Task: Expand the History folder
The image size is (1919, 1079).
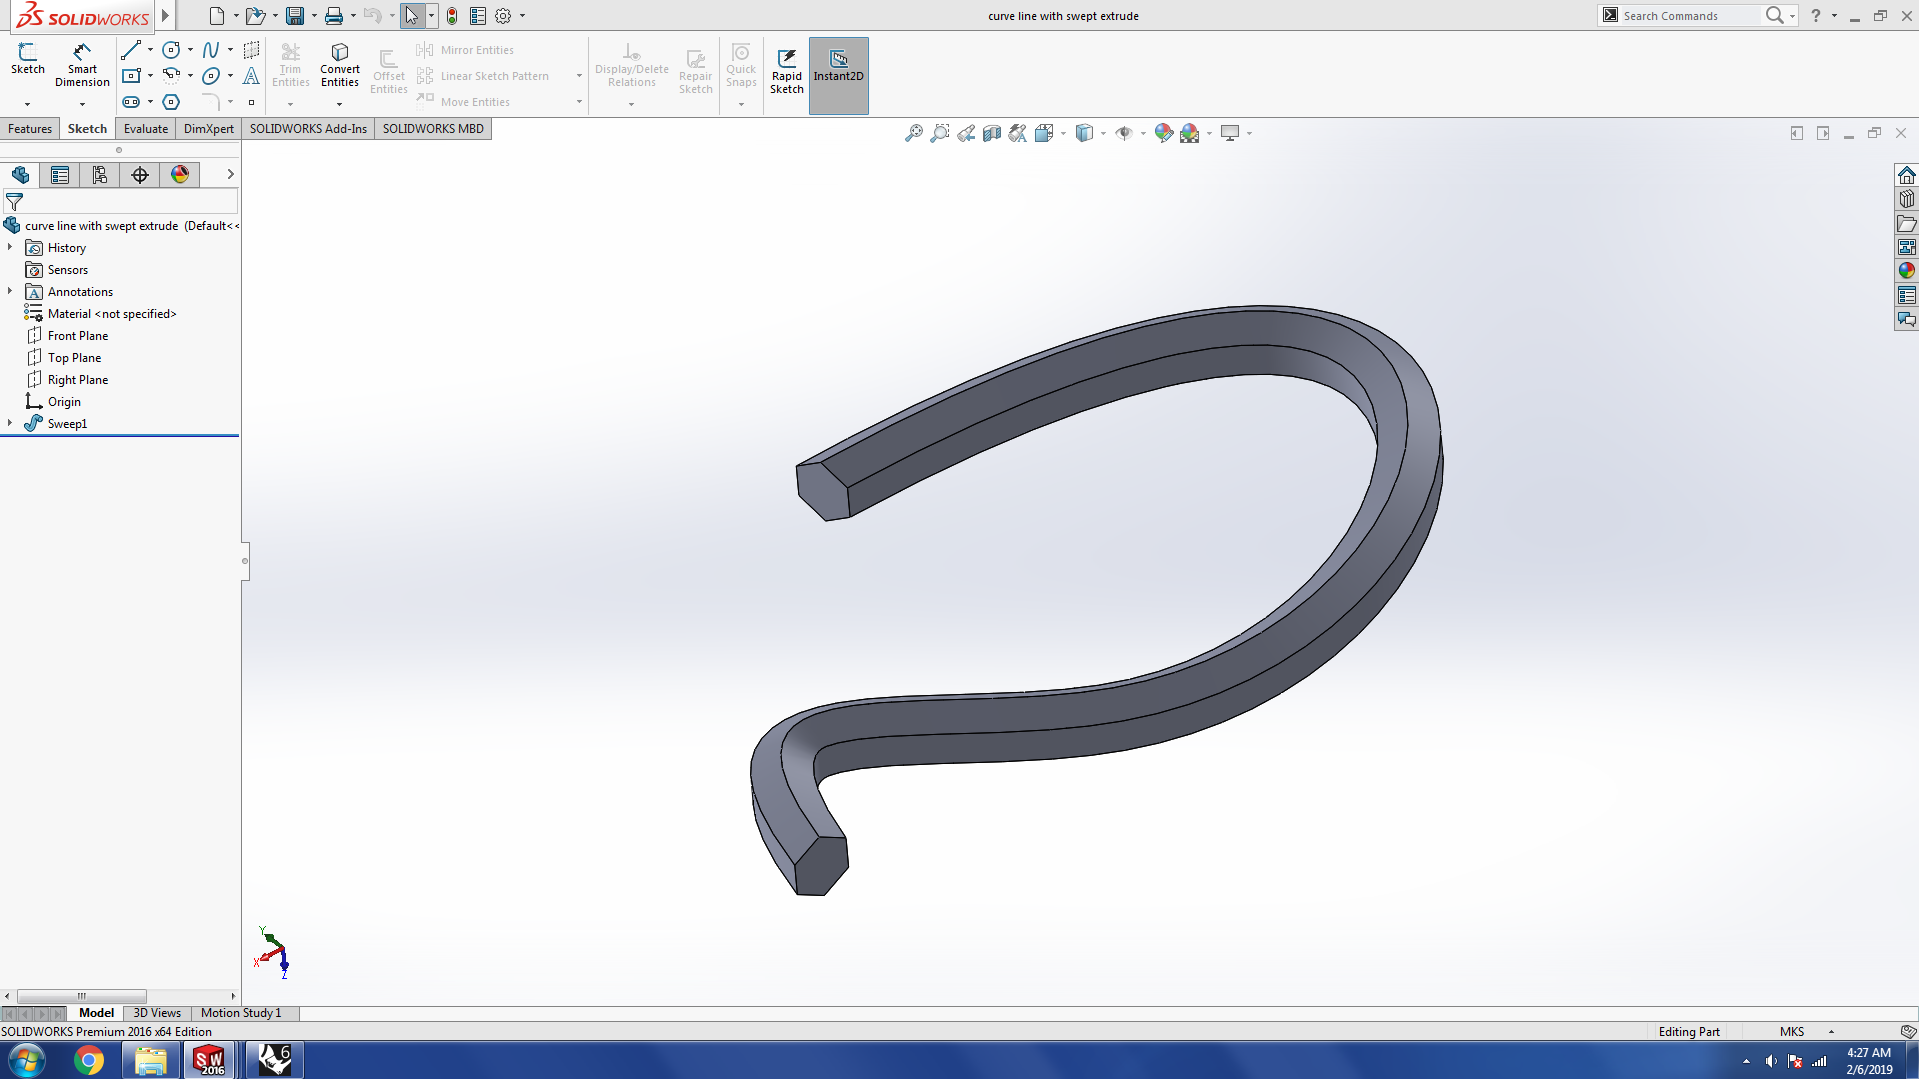Action: [x=10, y=247]
